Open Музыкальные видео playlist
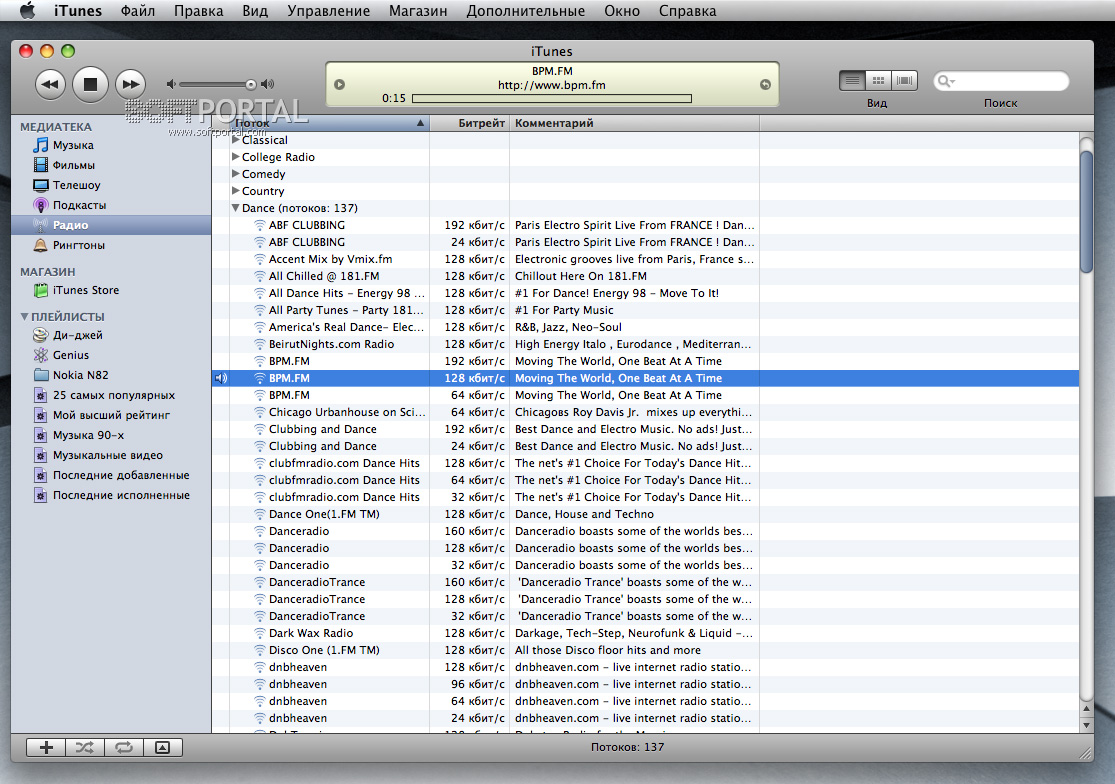Screen dimensions: 1115x784 [x=108, y=455]
